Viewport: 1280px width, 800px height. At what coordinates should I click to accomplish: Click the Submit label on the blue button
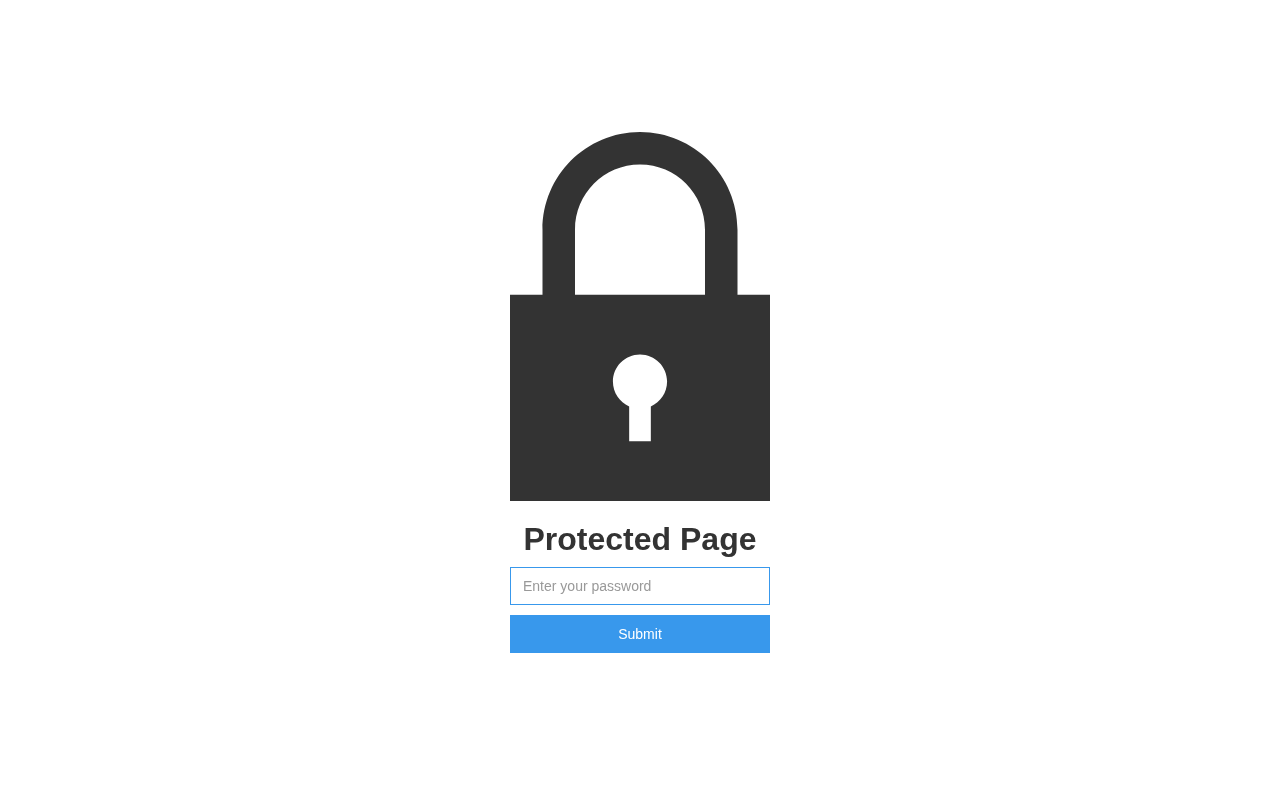640,634
